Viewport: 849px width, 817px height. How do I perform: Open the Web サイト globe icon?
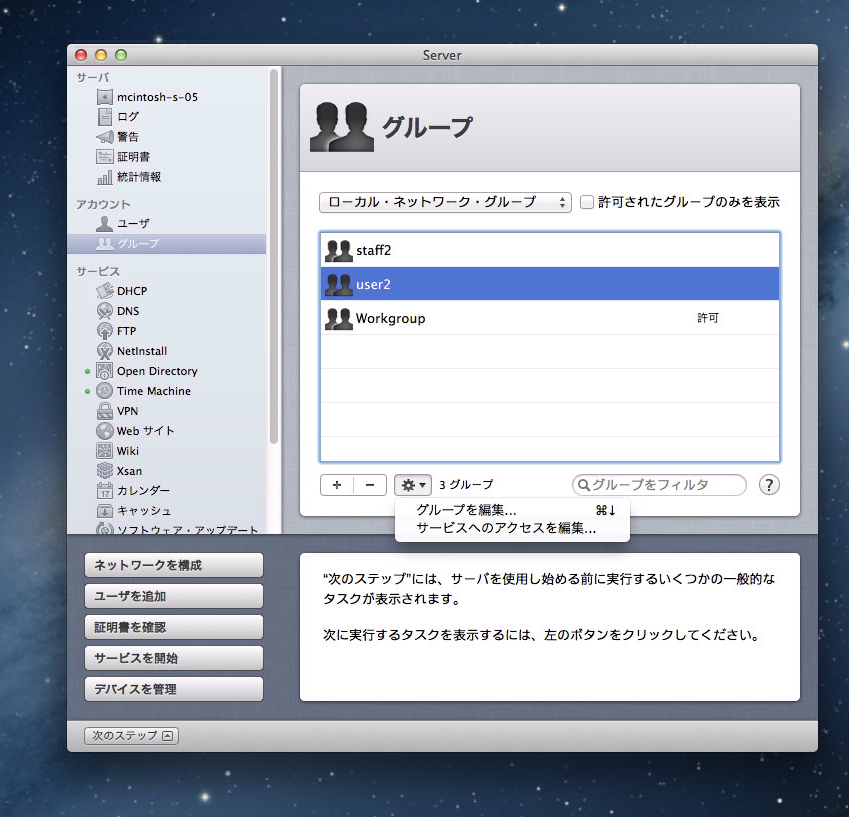105,431
